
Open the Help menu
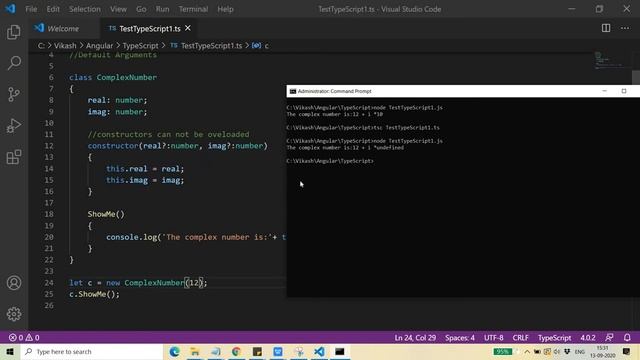[225, 9]
